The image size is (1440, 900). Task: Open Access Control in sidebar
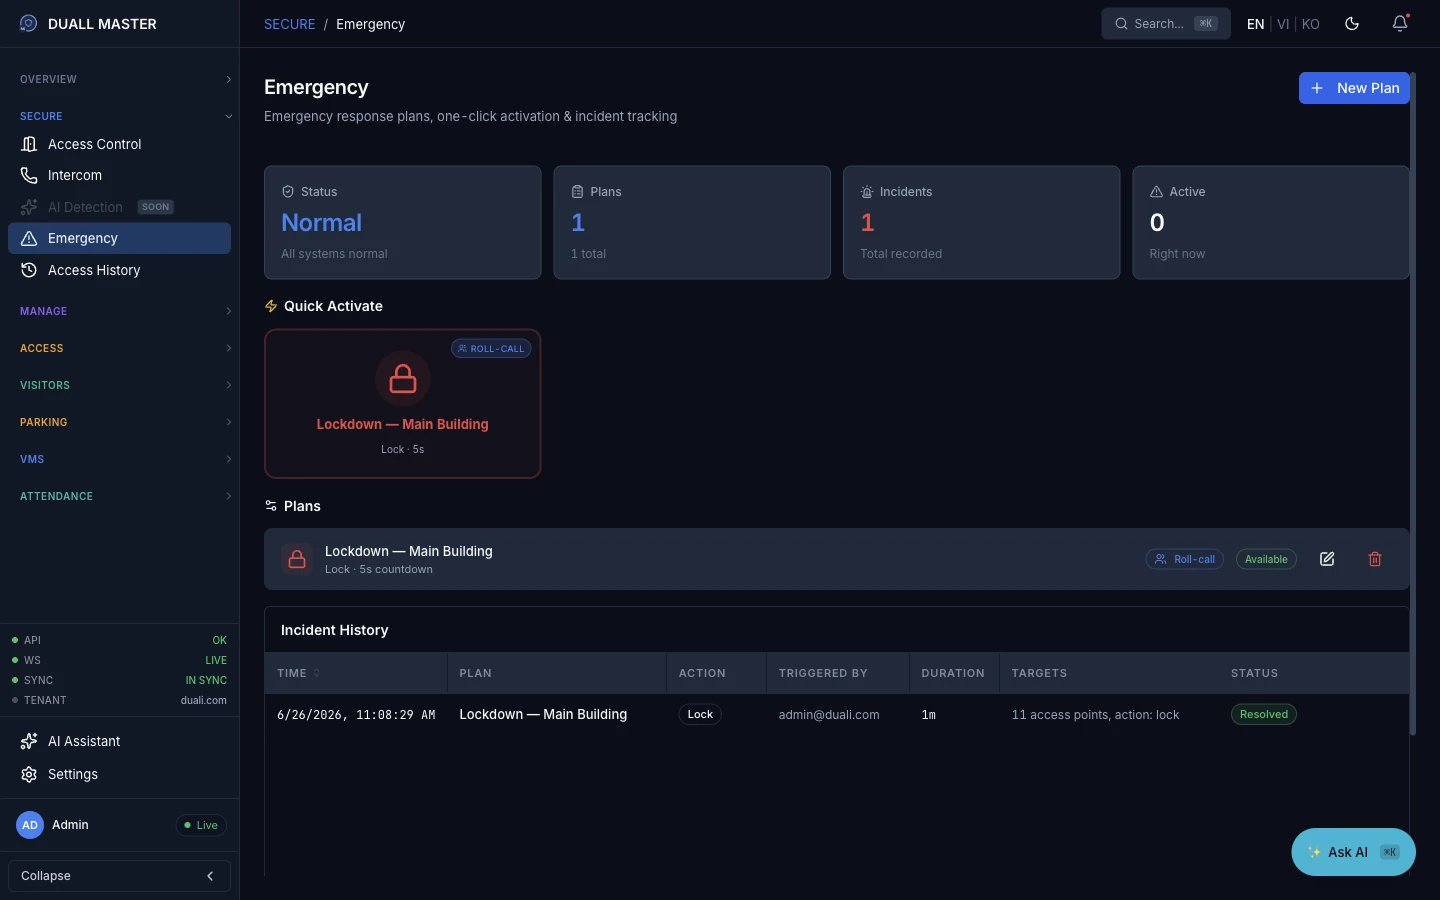click(119, 144)
